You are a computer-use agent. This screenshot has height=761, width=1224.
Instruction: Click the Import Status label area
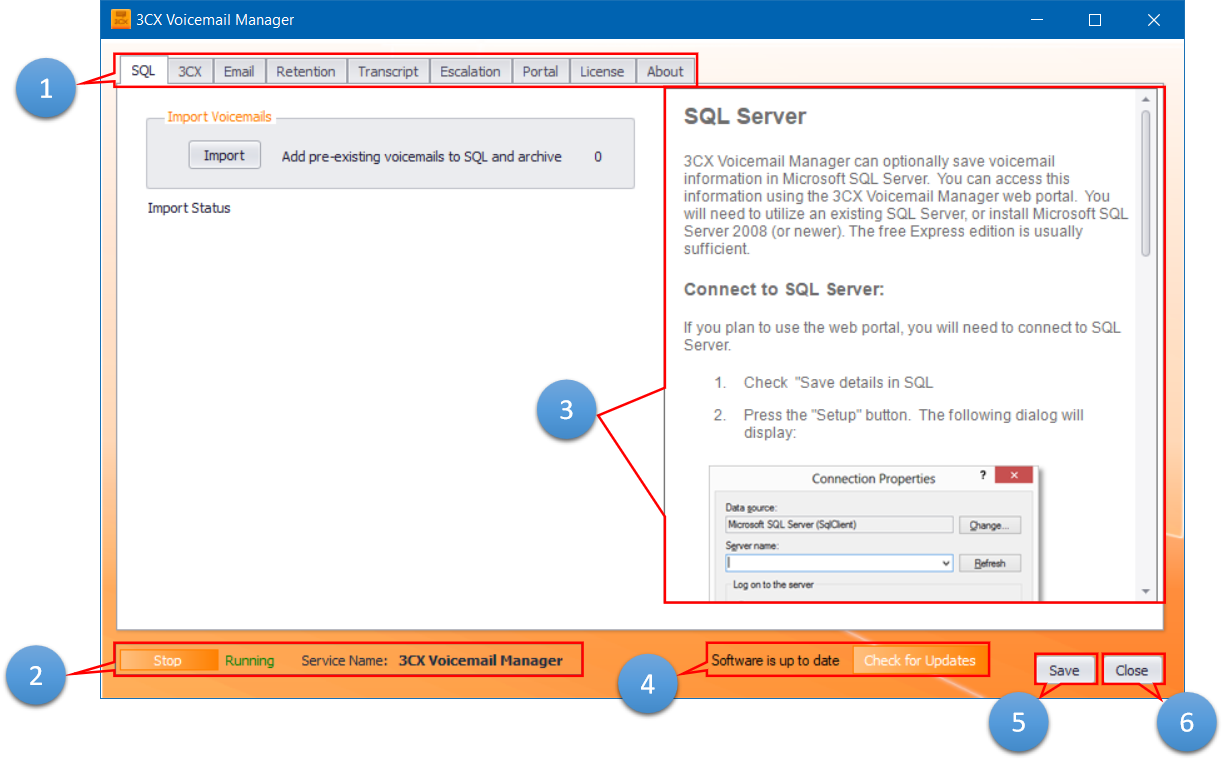coord(189,208)
